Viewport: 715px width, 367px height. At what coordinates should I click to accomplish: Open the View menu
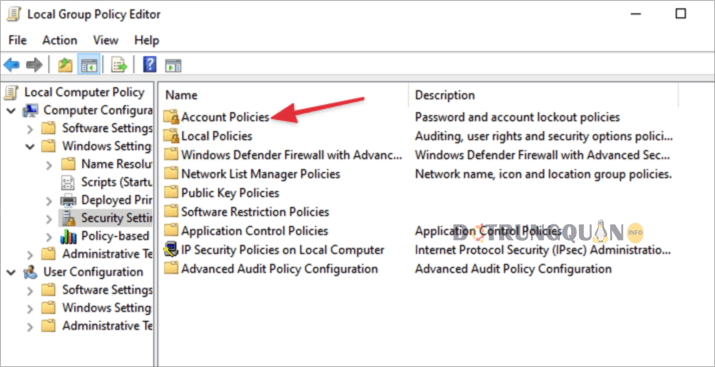(106, 40)
